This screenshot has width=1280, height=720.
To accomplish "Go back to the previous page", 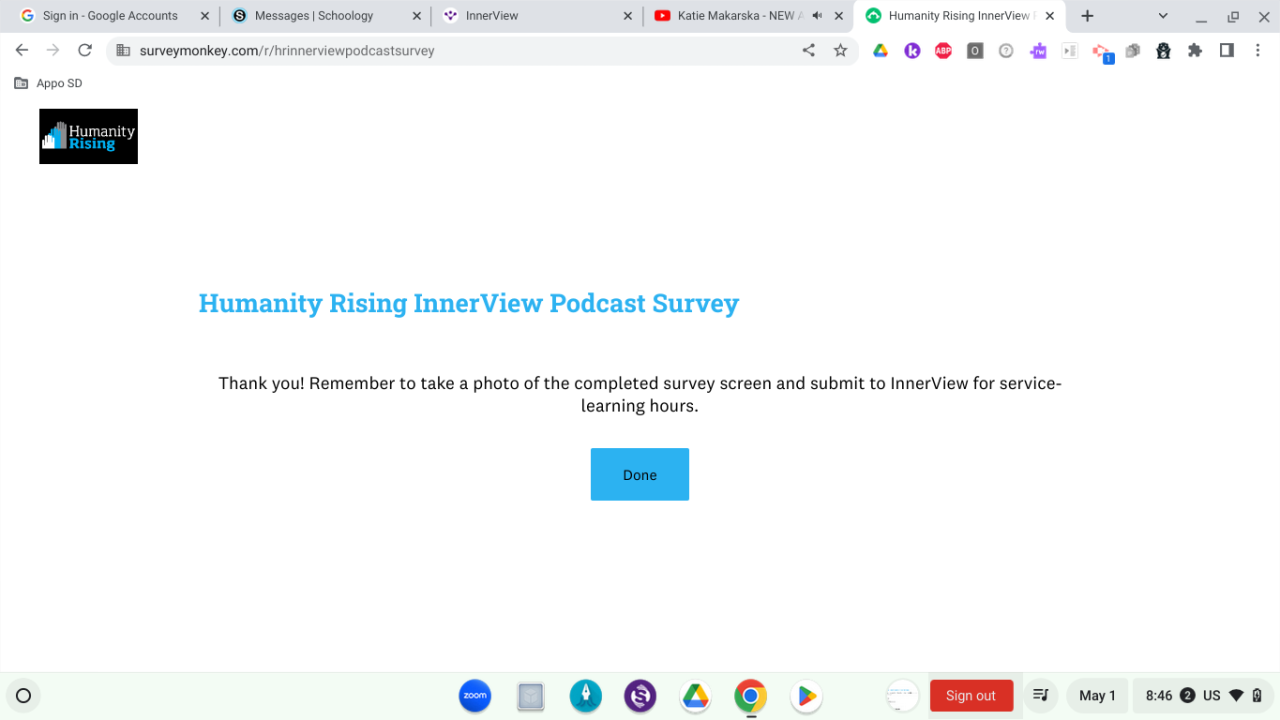I will (x=22, y=50).
